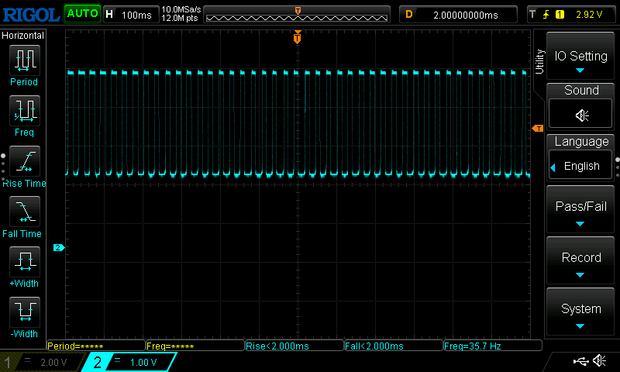Click the USB connection status icon
The image size is (620, 372).
tap(580, 361)
